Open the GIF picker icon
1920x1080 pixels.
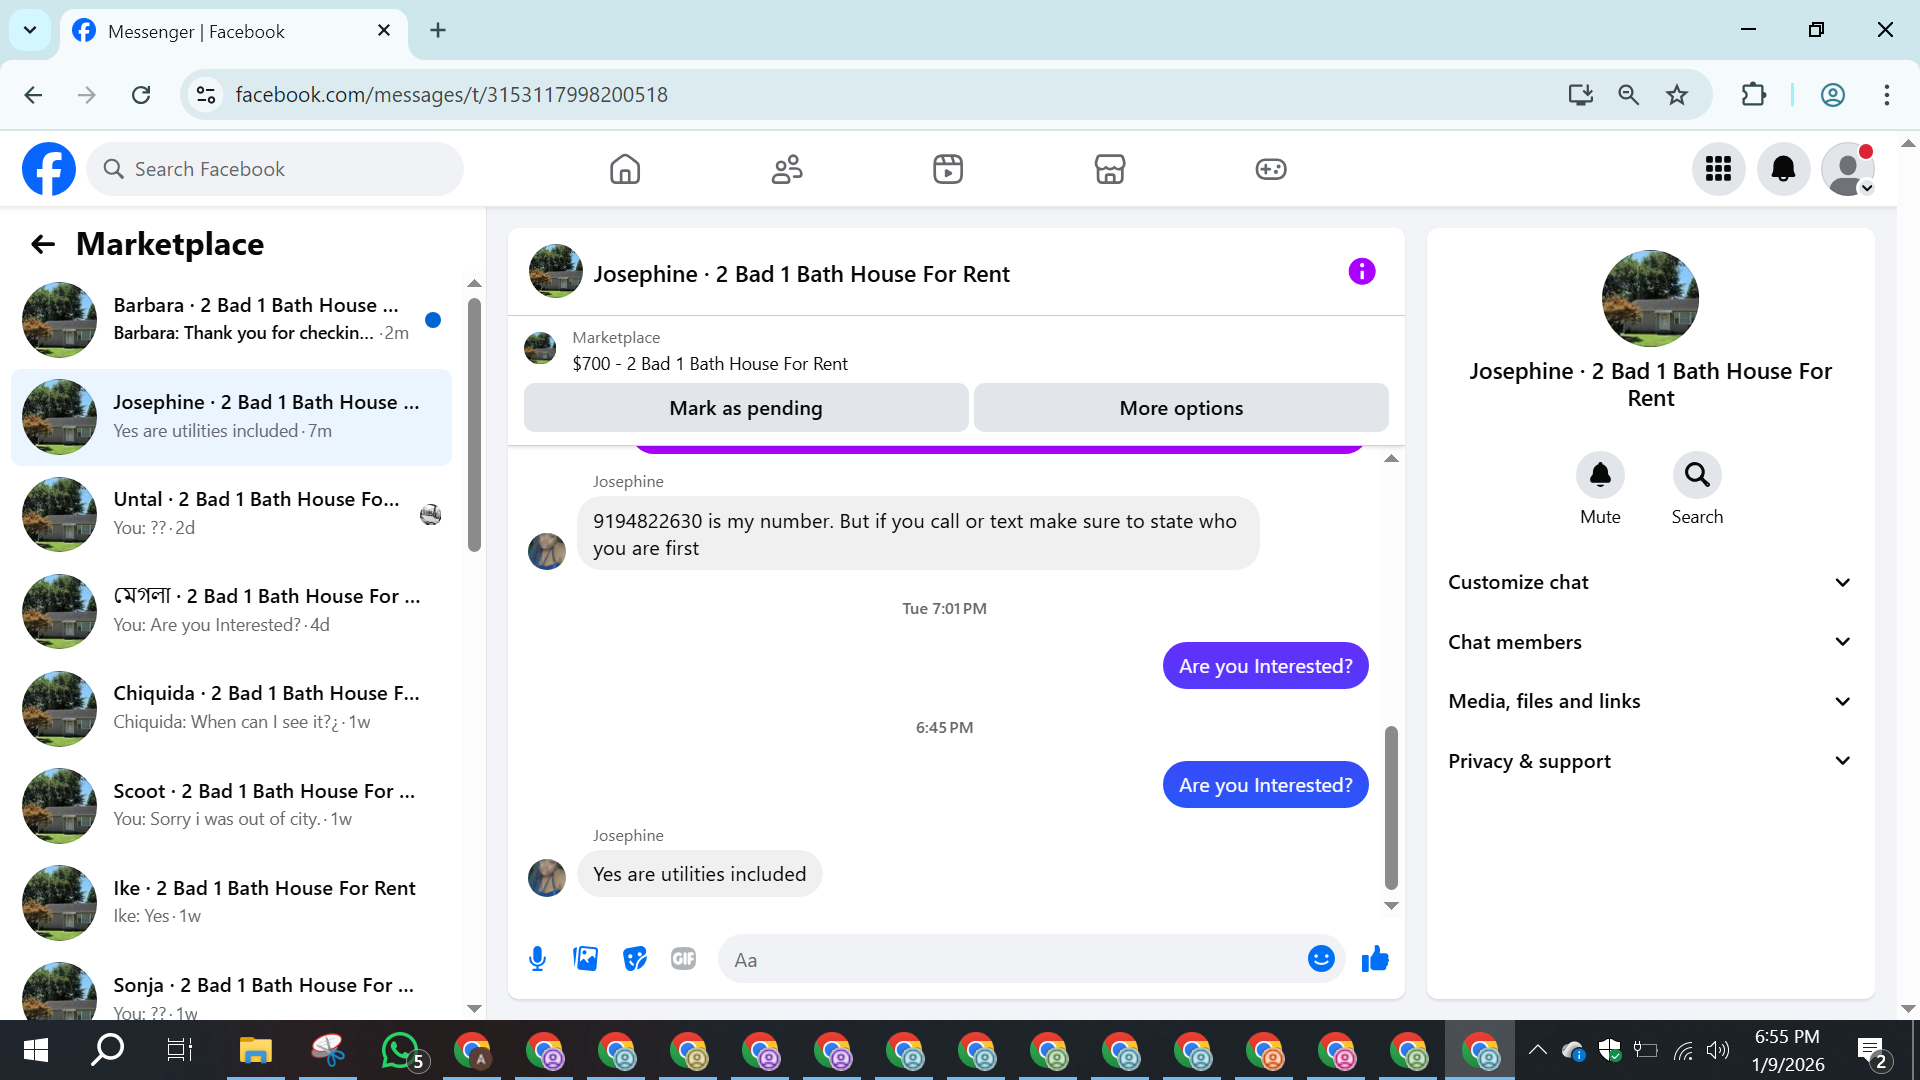[683, 959]
